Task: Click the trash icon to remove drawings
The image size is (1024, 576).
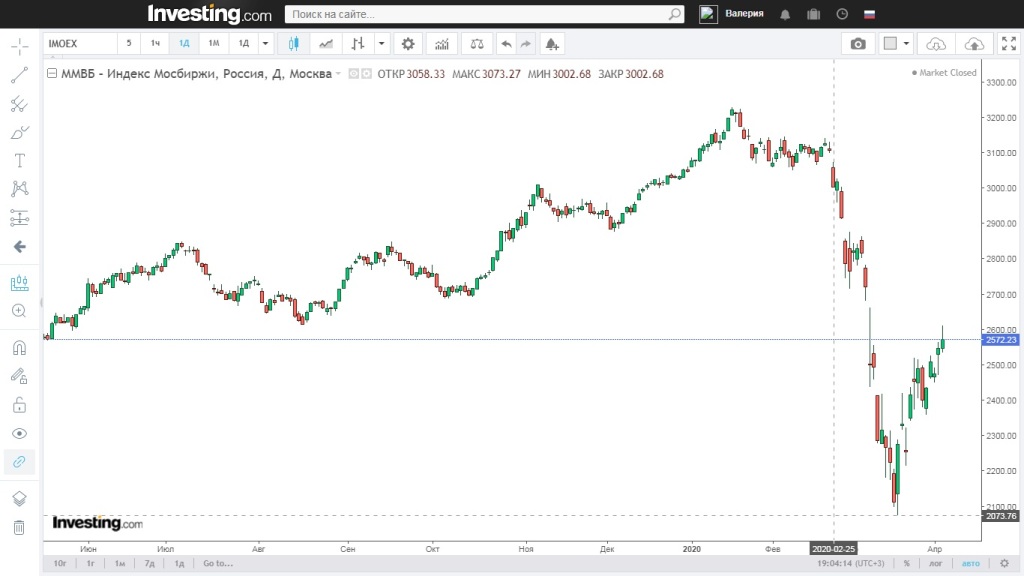Action: tap(19, 527)
